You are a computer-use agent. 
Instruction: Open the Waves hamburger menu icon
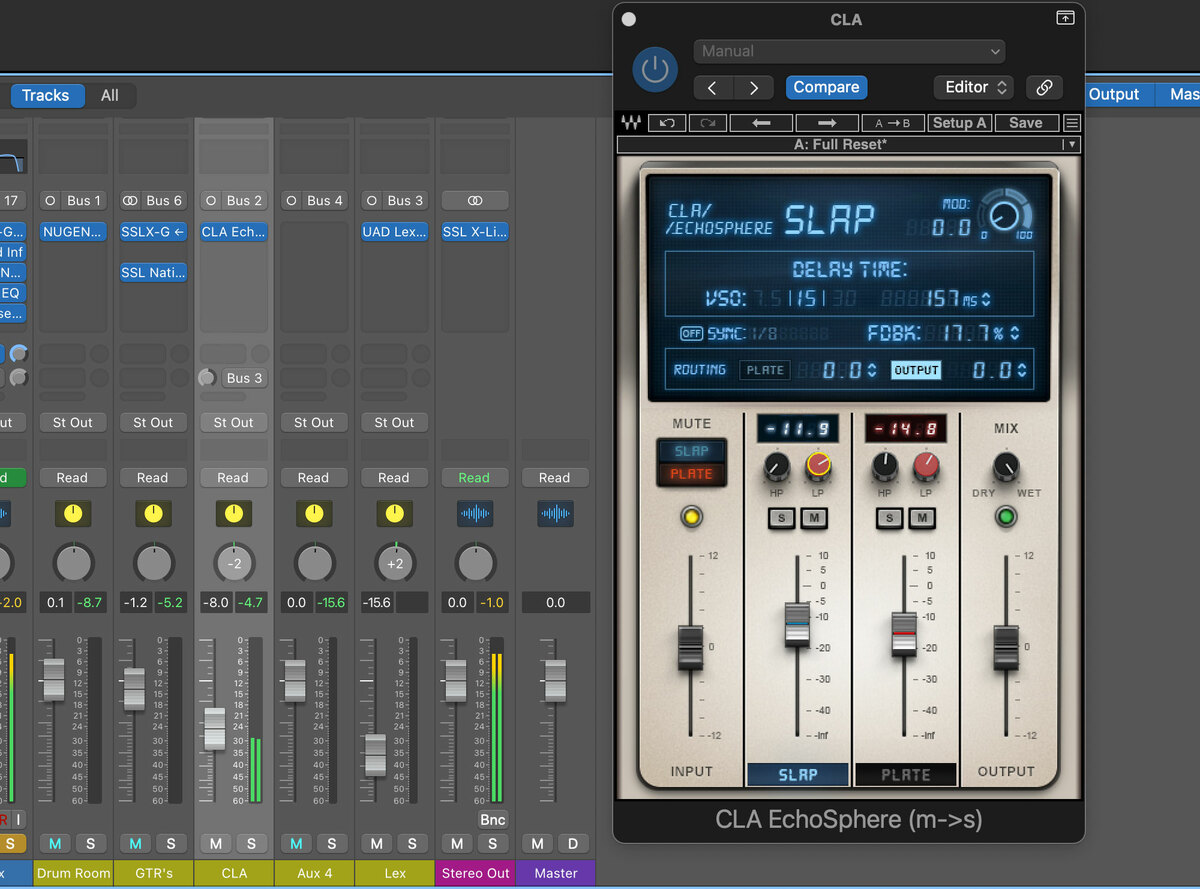1072,123
